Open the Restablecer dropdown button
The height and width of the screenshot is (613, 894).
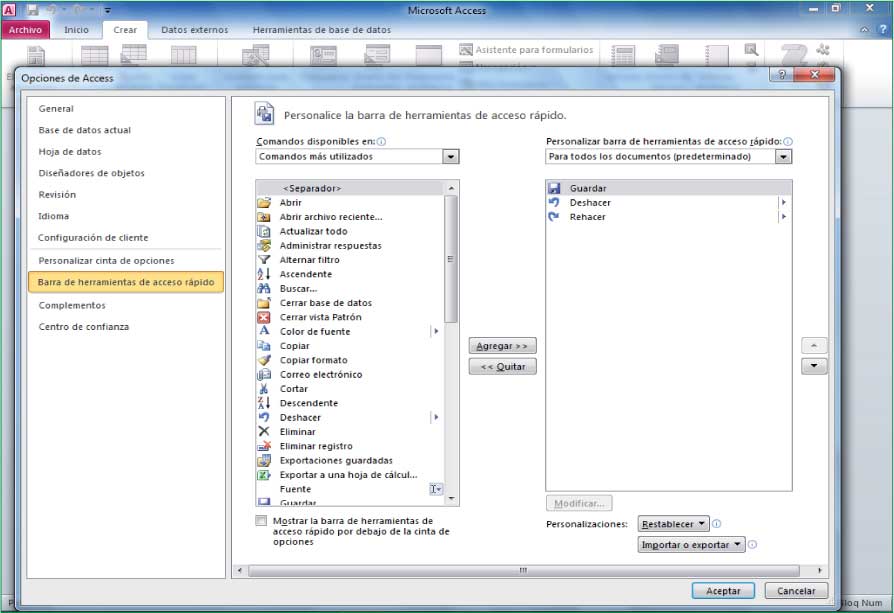click(673, 523)
